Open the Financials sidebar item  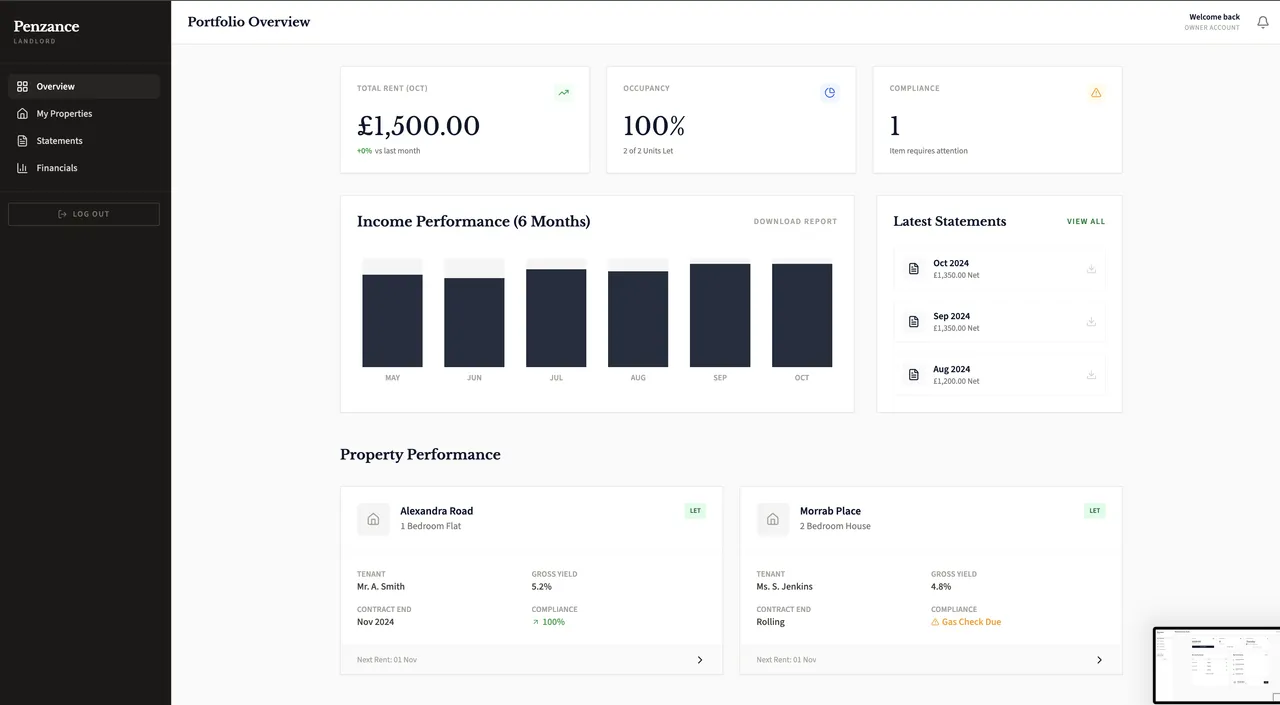[57, 168]
